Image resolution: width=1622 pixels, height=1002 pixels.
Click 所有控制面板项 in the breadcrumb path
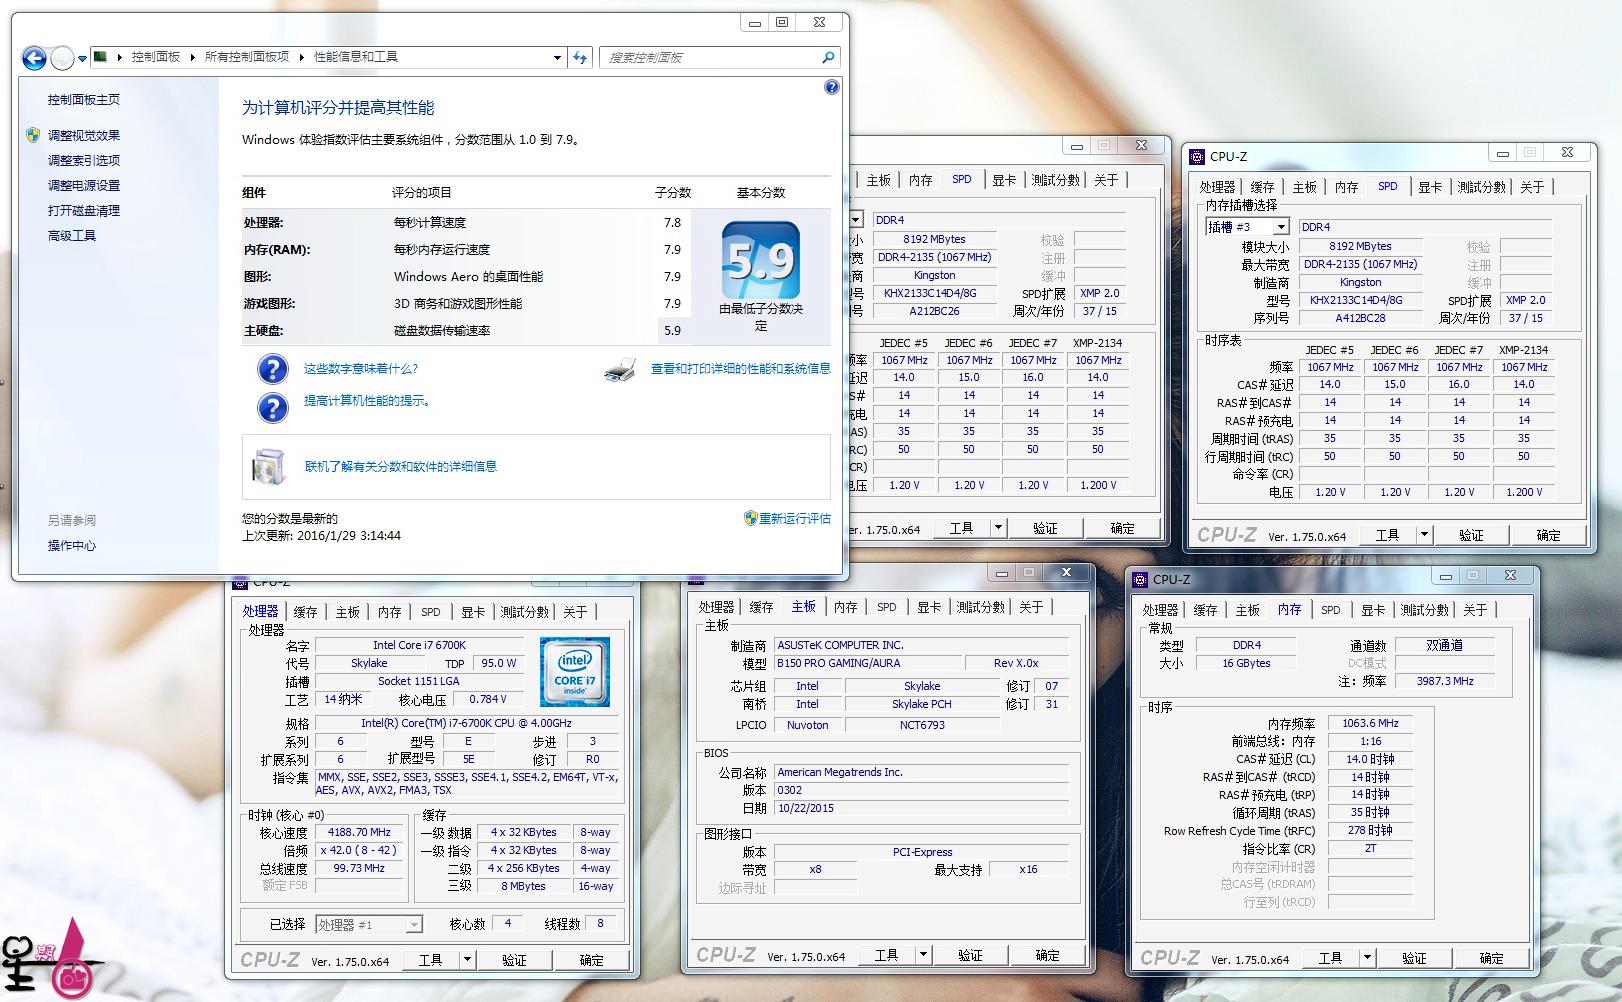coord(247,57)
